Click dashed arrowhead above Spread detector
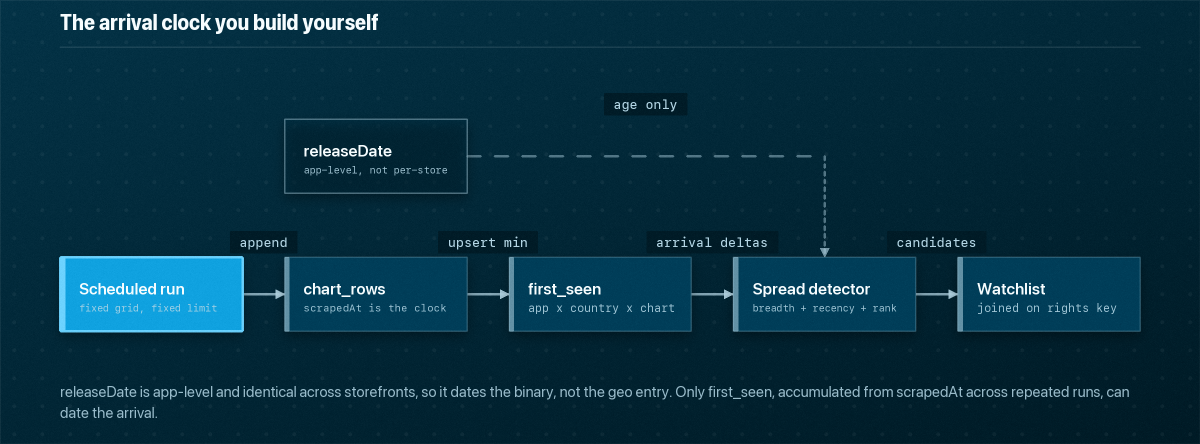 [825, 251]
